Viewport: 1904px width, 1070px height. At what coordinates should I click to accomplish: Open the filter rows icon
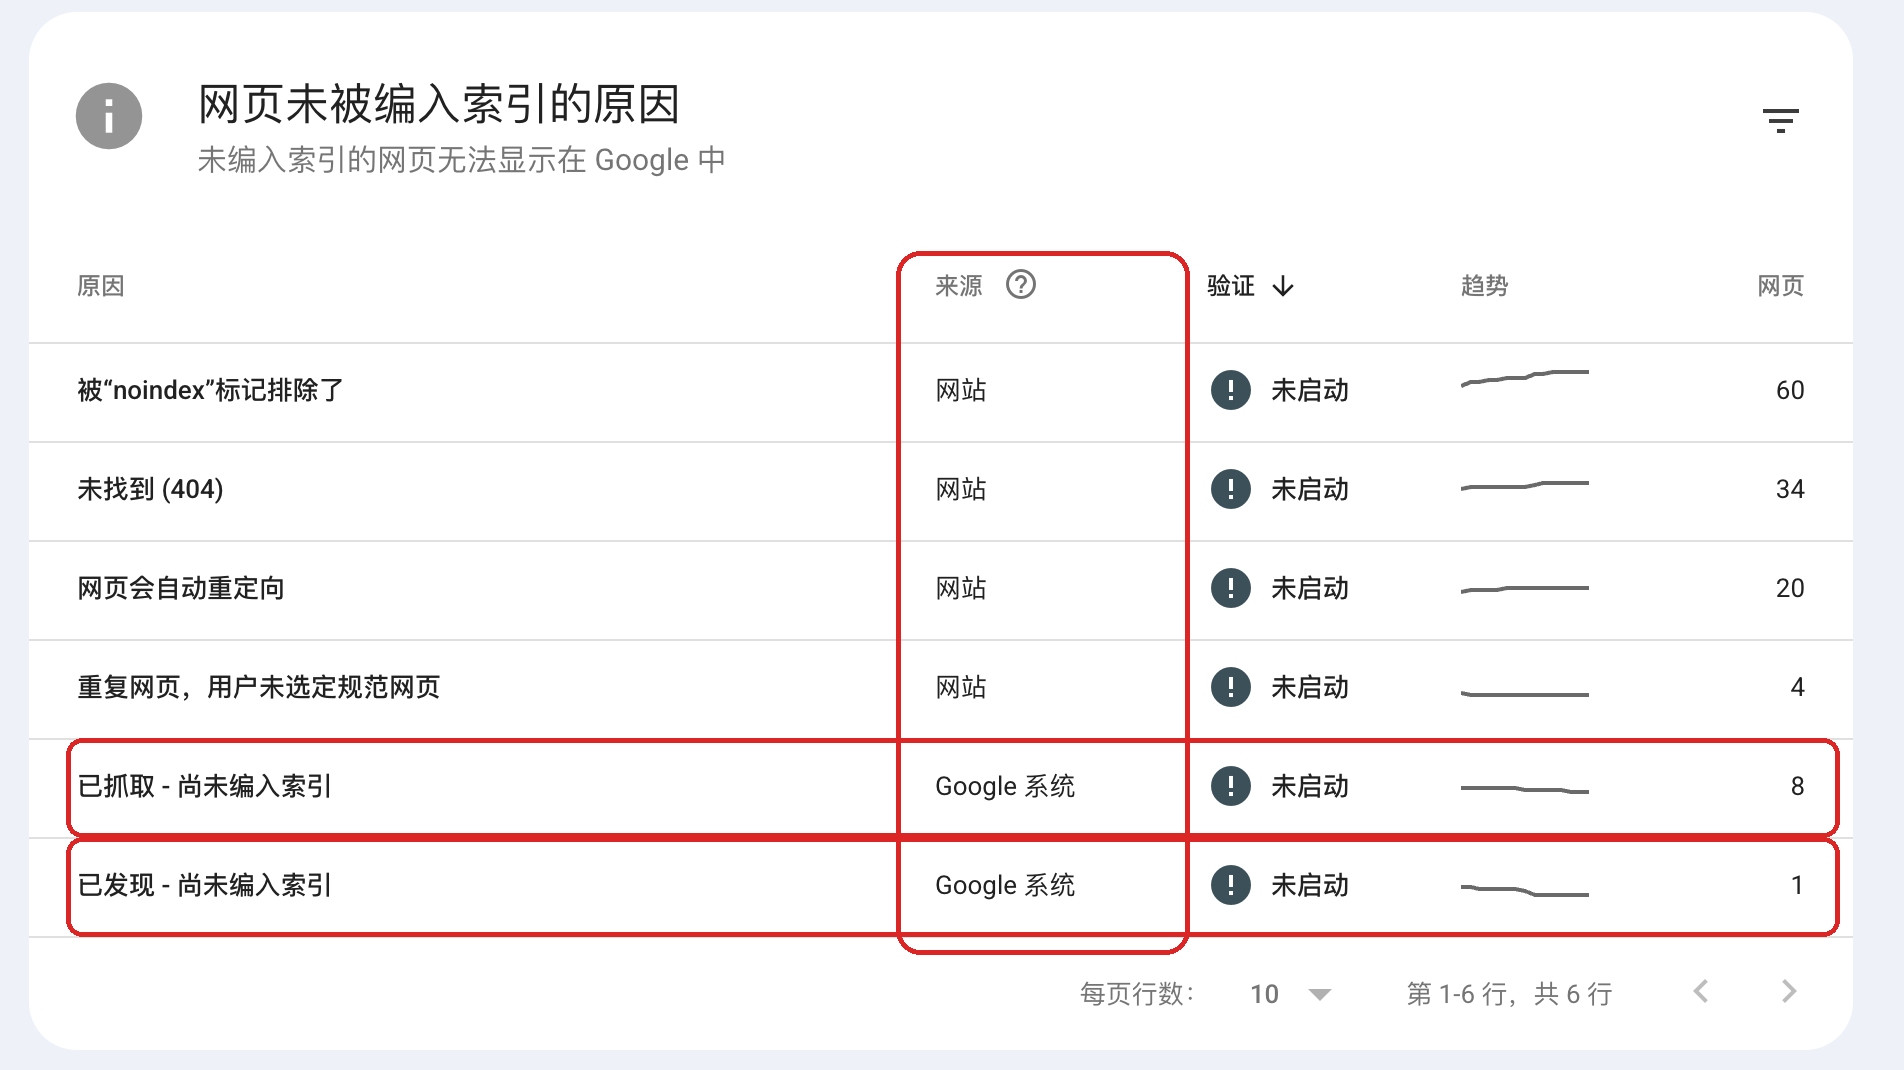1780,121
